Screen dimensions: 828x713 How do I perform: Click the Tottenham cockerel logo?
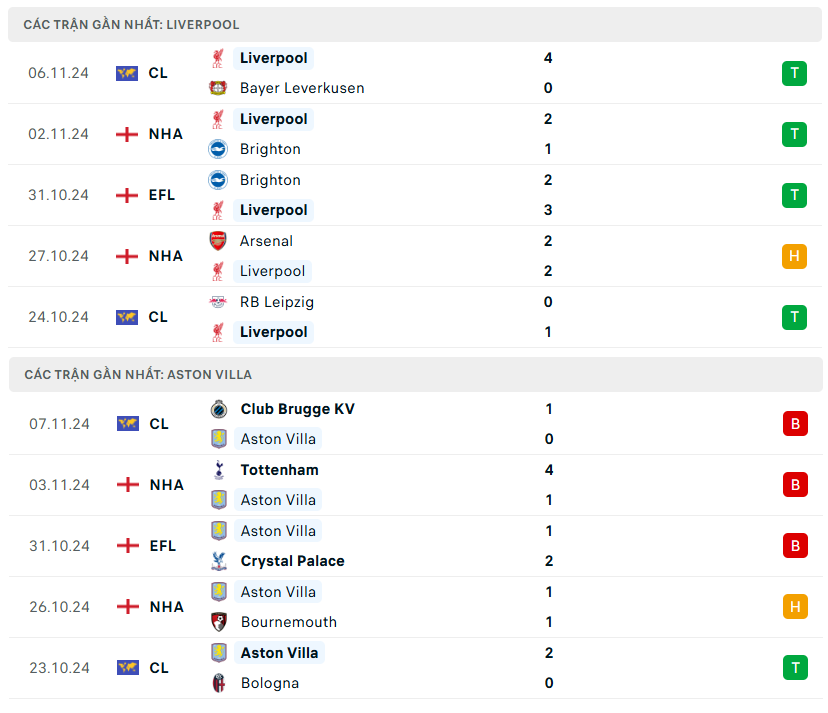coord(218,470)
